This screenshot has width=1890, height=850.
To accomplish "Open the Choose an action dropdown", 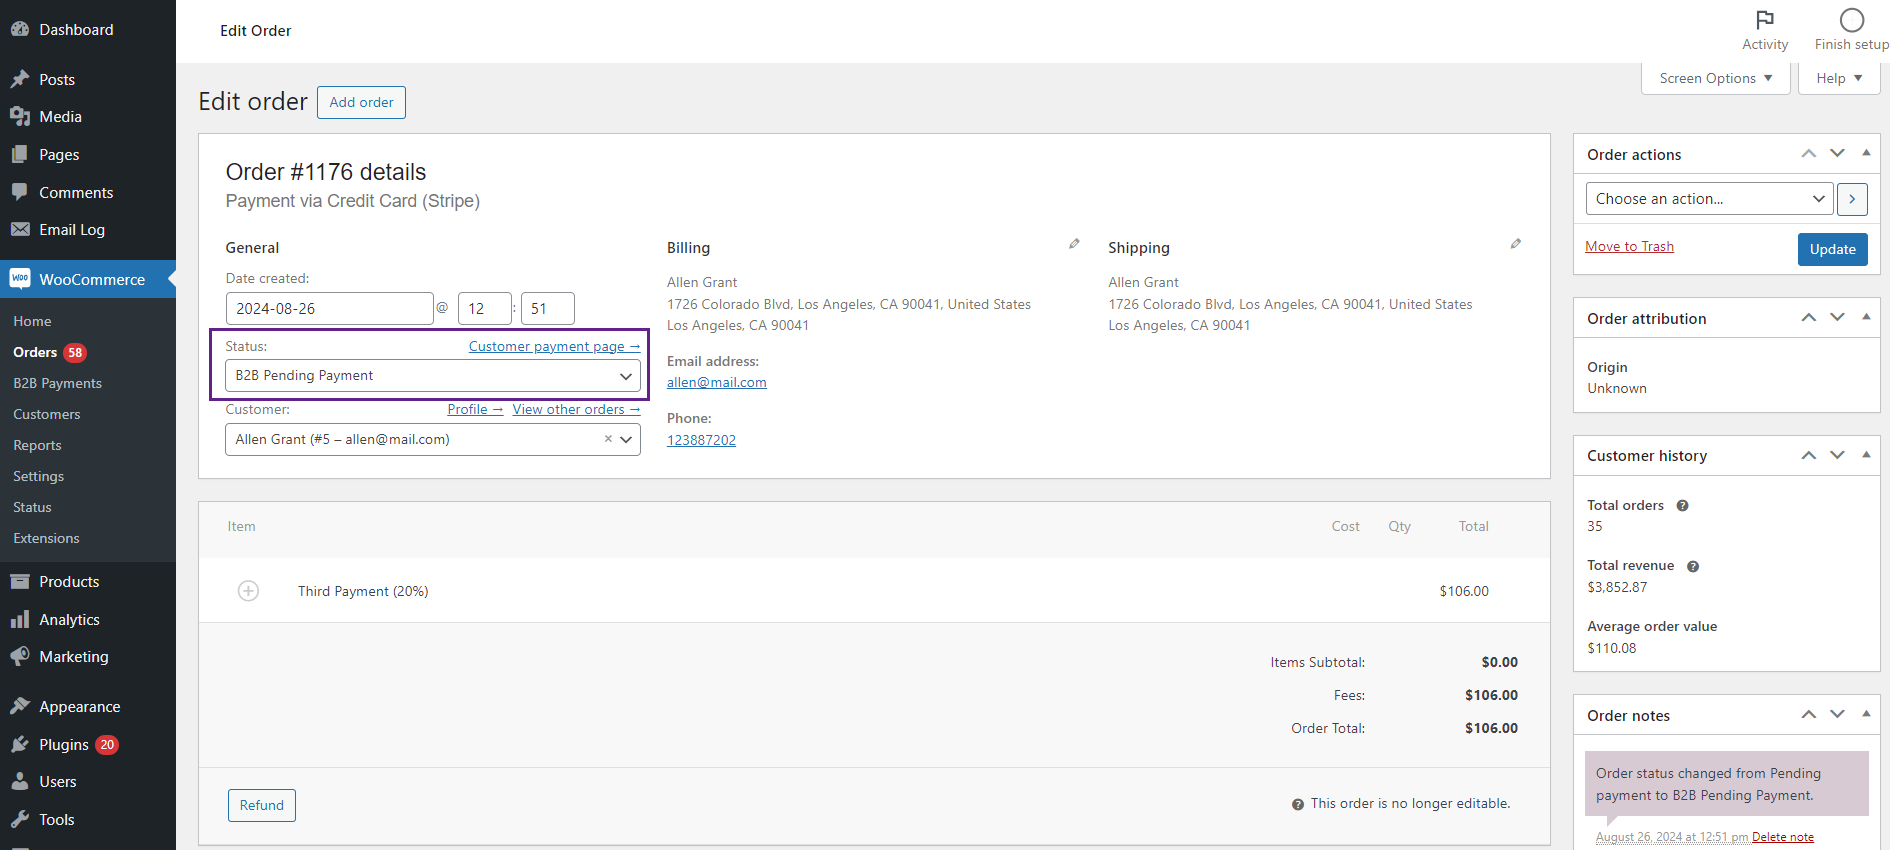I will coord(1709,199).
